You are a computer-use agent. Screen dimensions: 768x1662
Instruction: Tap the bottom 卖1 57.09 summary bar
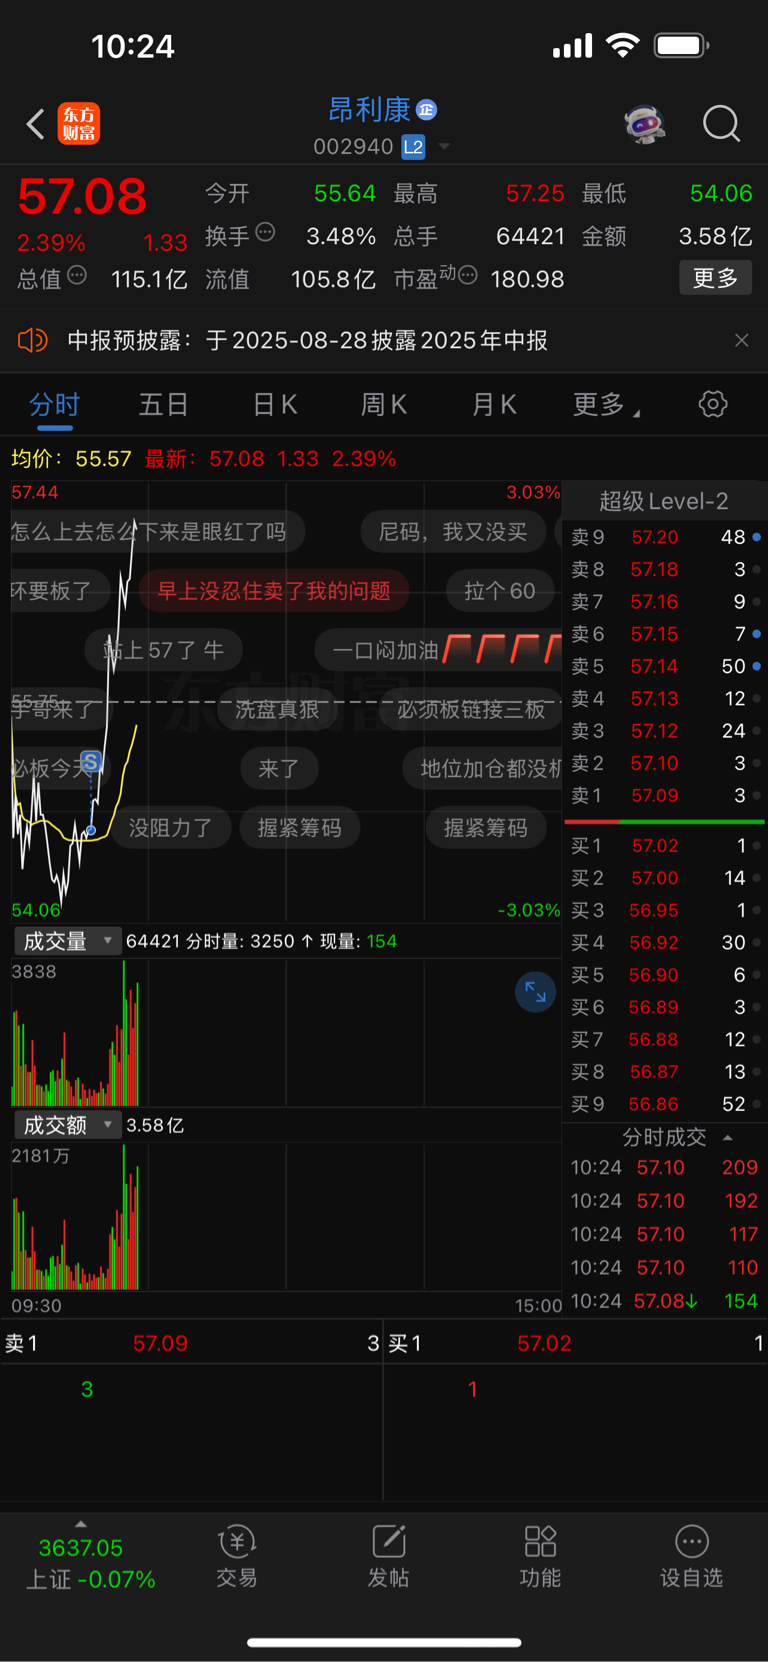click(x=191, y=1343)
